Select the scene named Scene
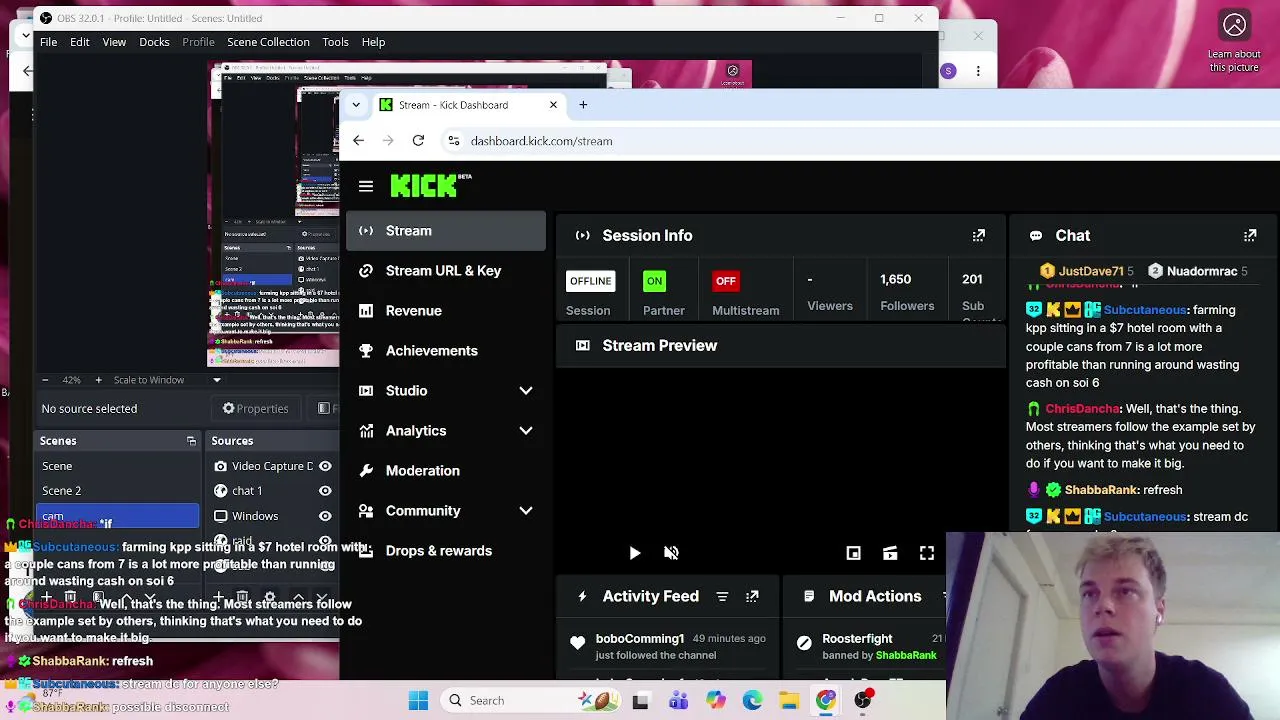This screenshot has height=720, width=1280. (118, 466)
